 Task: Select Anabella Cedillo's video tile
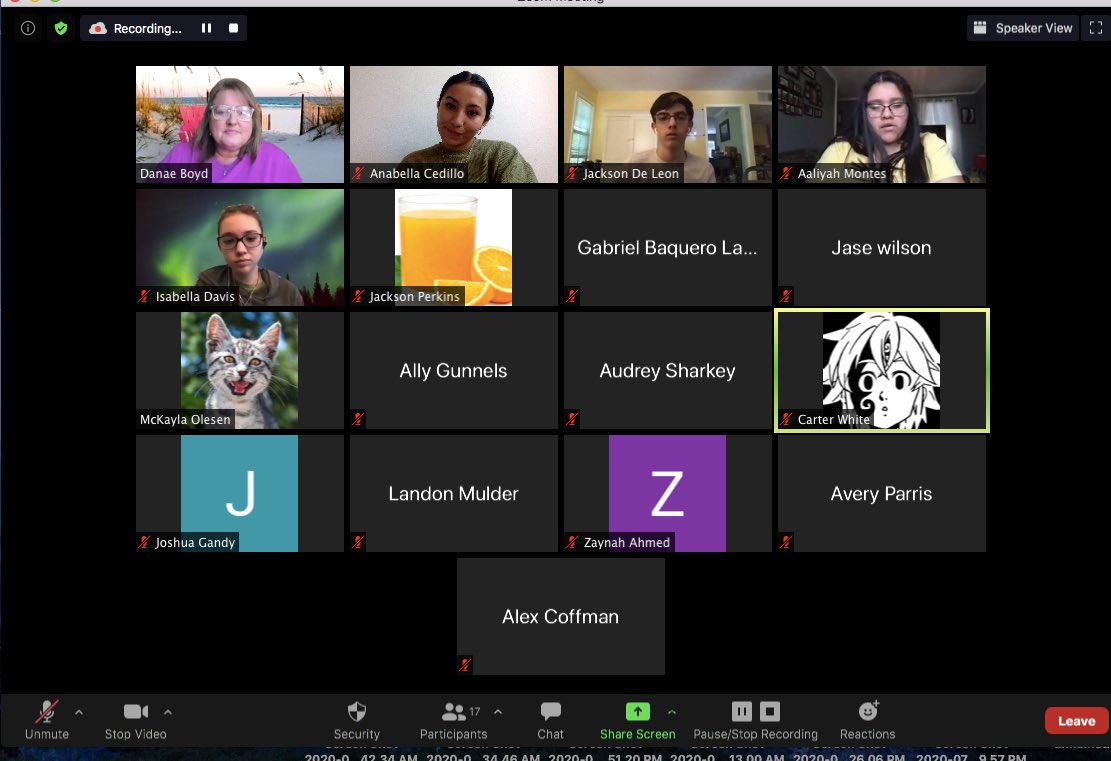point(453,124)
